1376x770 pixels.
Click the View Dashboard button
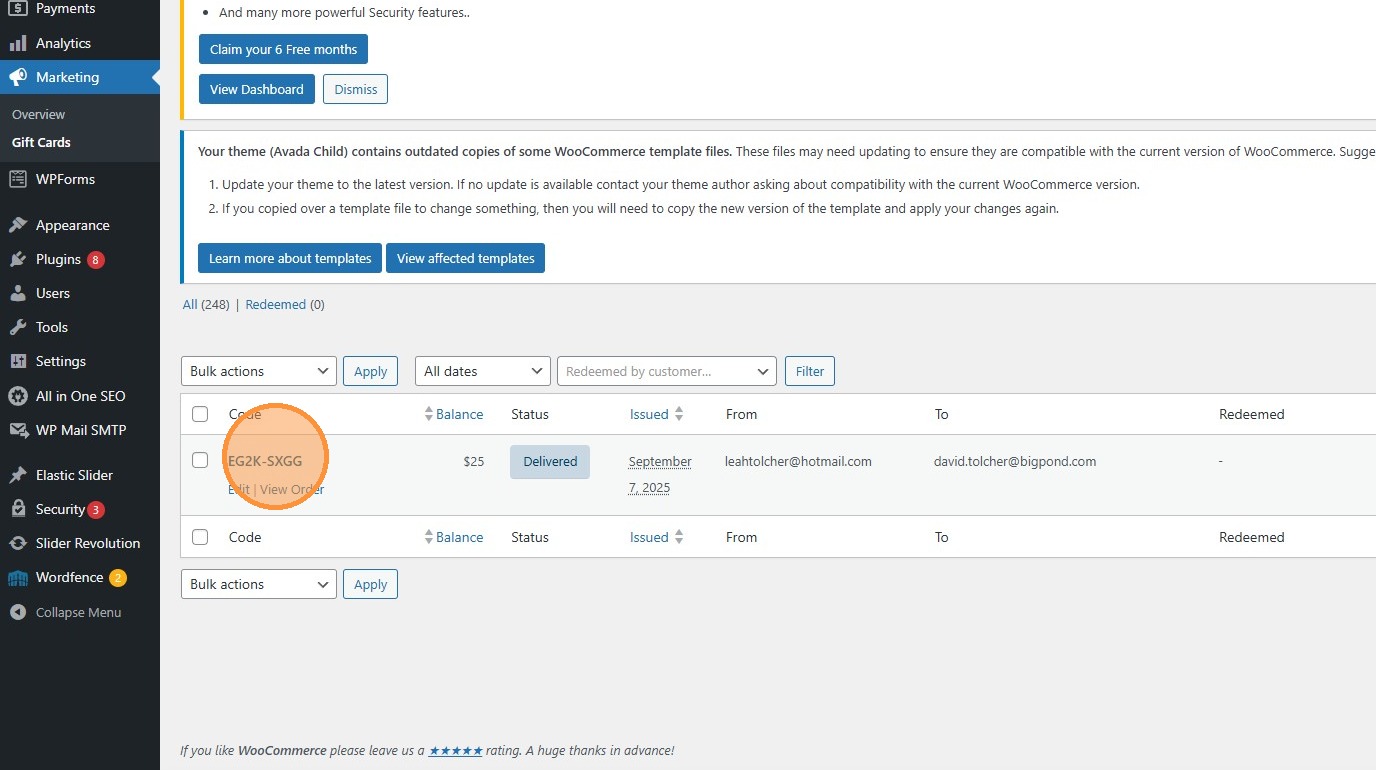257,89
